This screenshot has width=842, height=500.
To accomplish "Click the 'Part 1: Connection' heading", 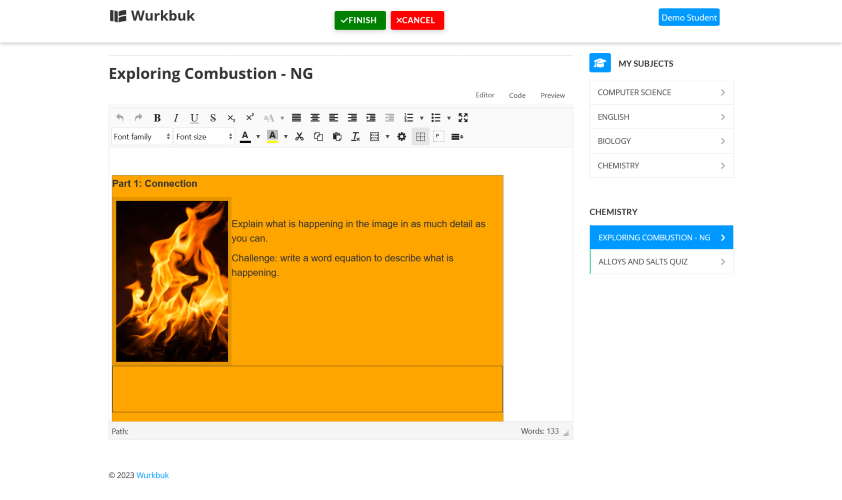I will [x=155, y=184].
